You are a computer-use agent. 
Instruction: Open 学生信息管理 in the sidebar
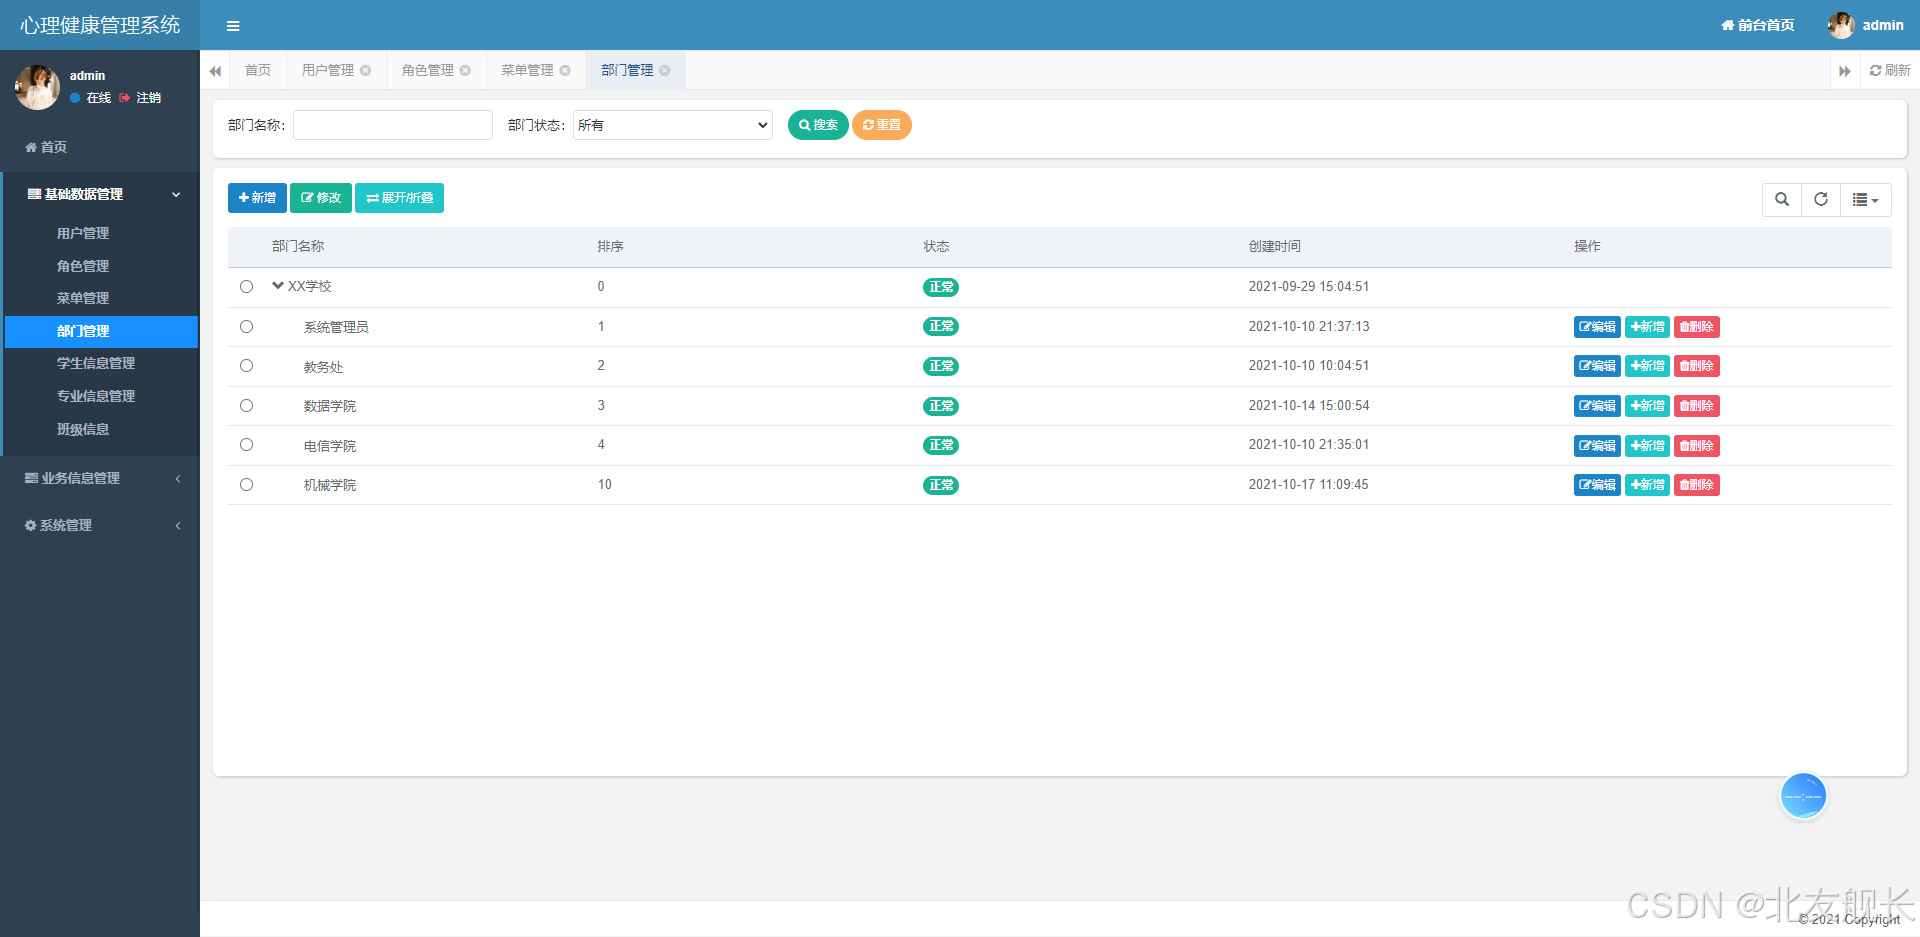(x=96, y=363)
